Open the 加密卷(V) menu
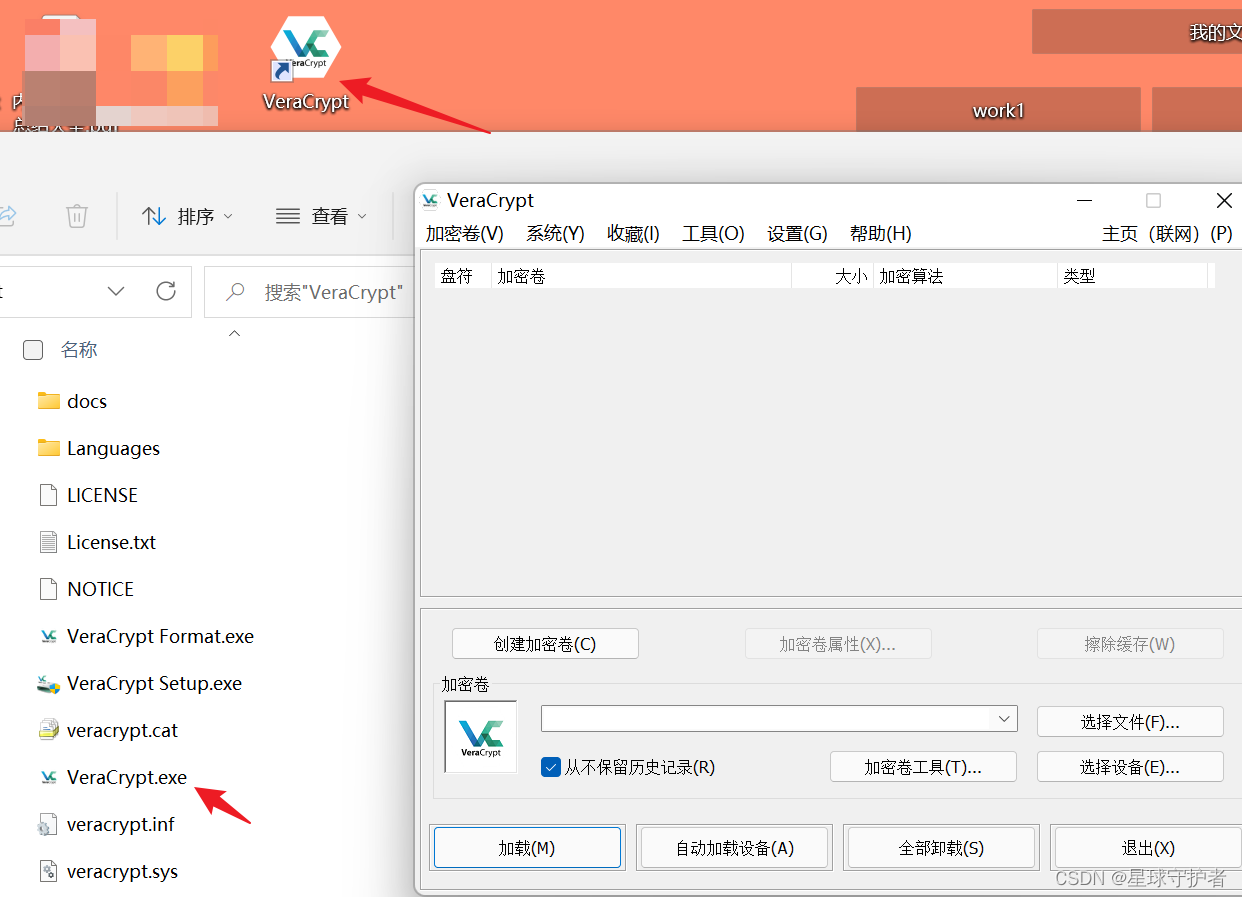Screen dimensions: 1242x897 click(465, 233)
